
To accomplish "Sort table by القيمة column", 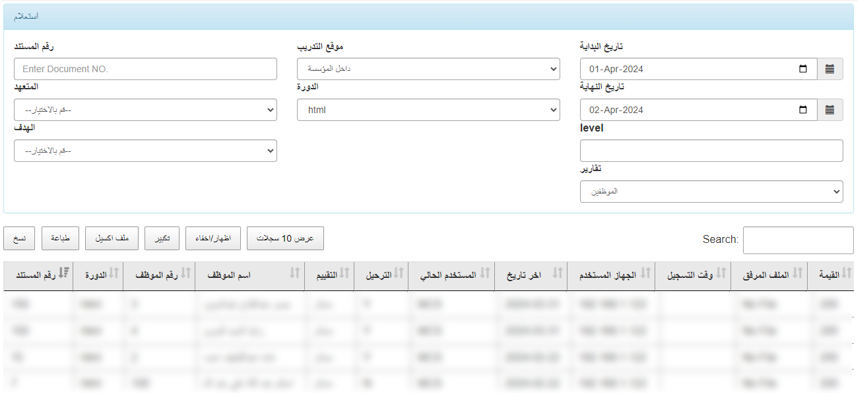I will point(830,274).
